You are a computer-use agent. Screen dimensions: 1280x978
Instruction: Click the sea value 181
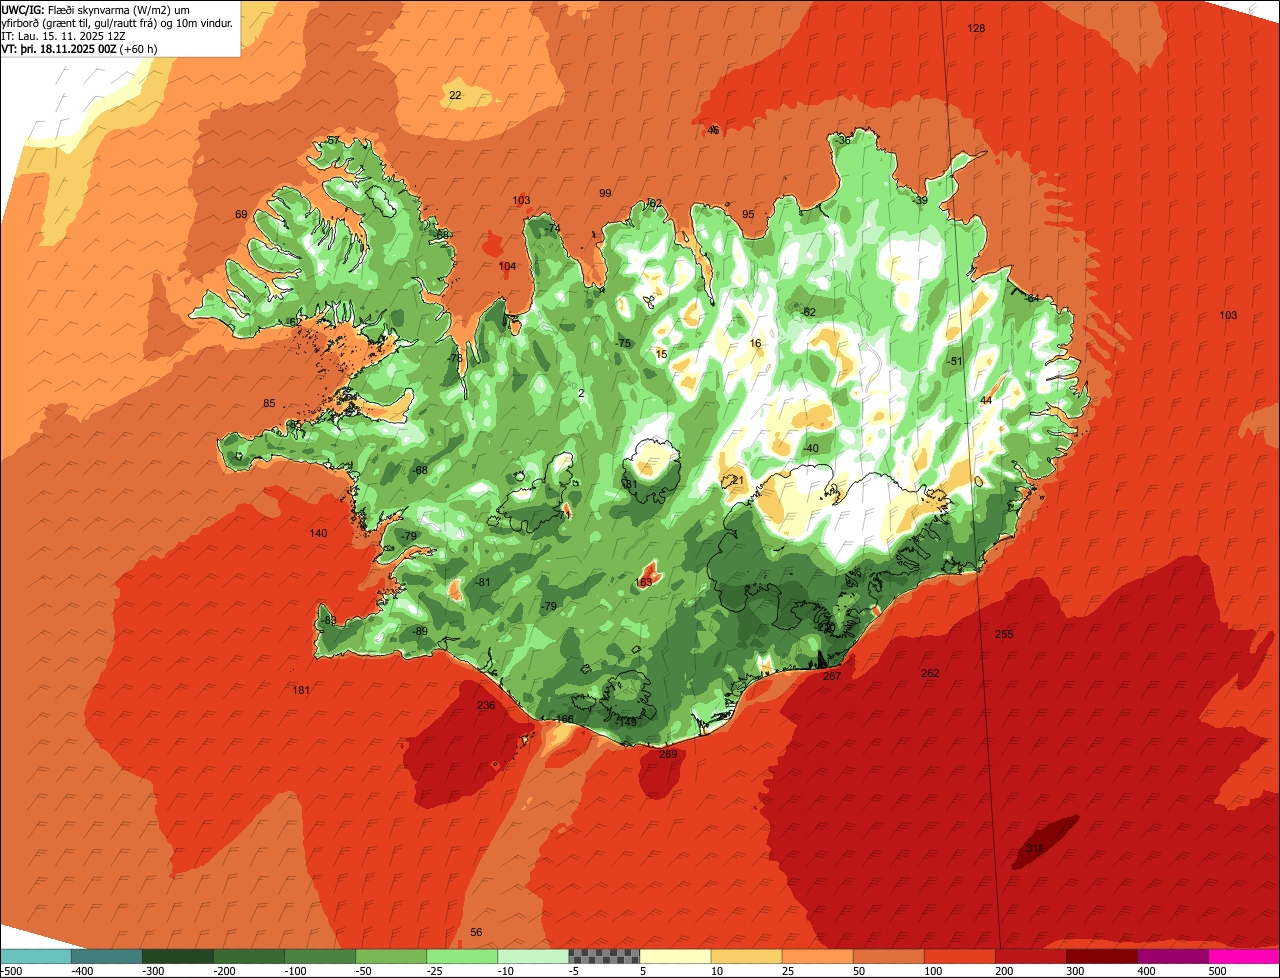pyautogui.click(x=301, y=690)
